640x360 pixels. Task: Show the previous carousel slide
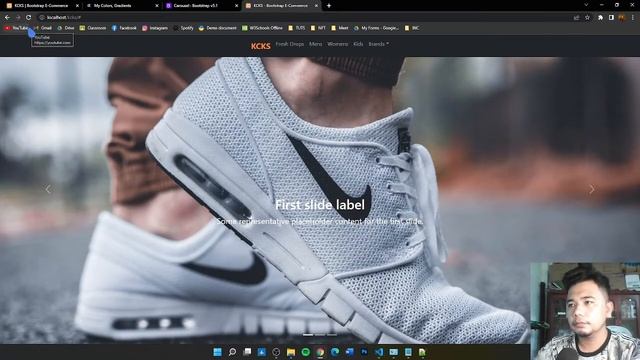[x=48, y=189]
